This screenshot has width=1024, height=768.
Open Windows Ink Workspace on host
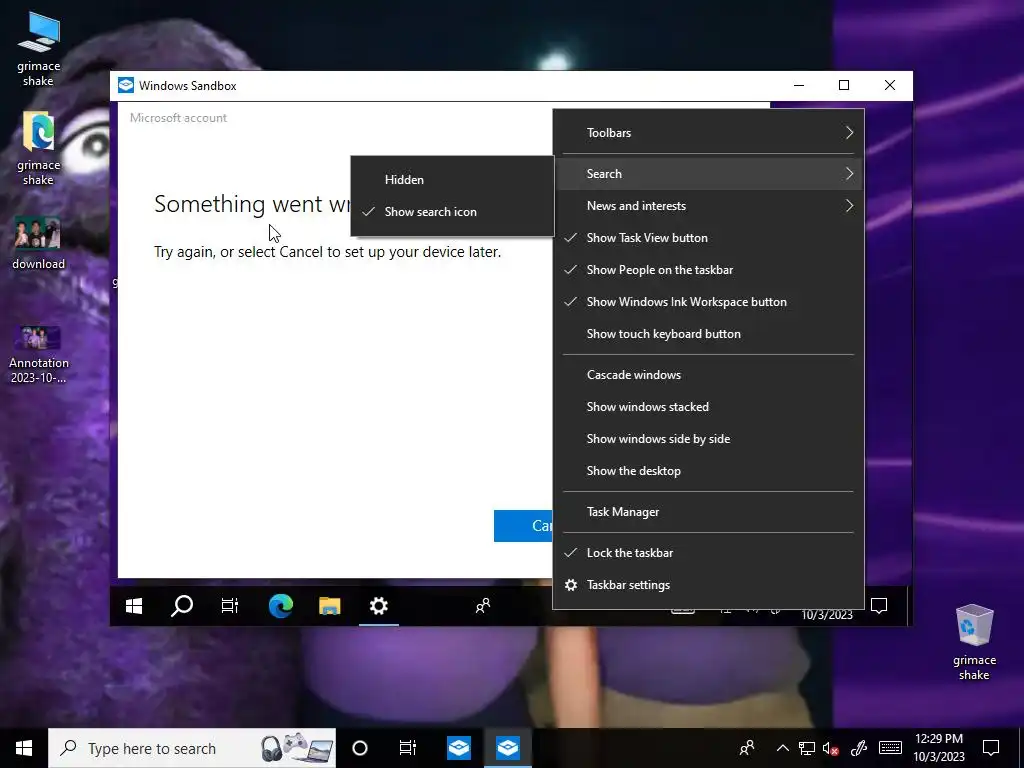(859, 748)
